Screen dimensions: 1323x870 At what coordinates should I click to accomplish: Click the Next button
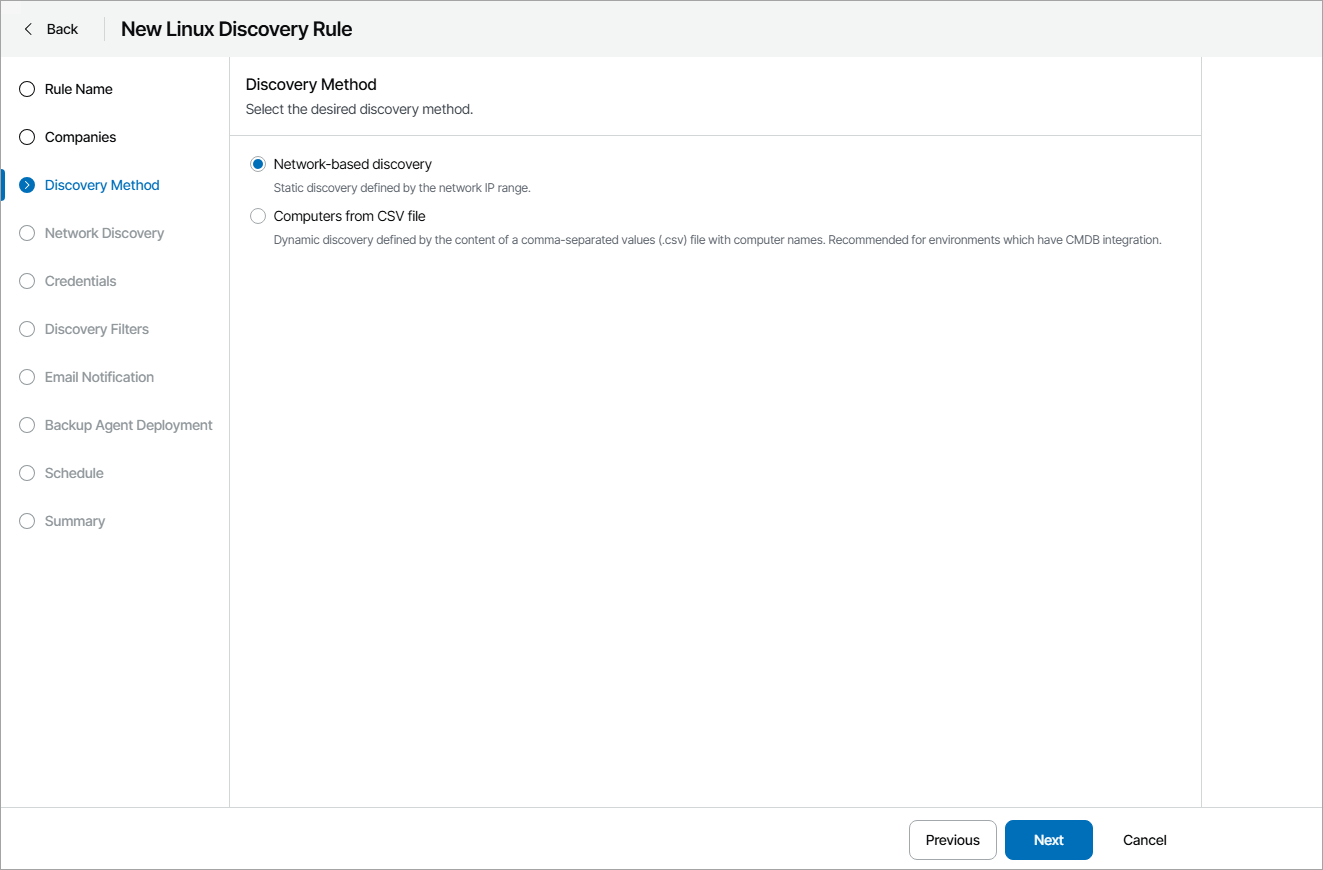(1048, 840)
